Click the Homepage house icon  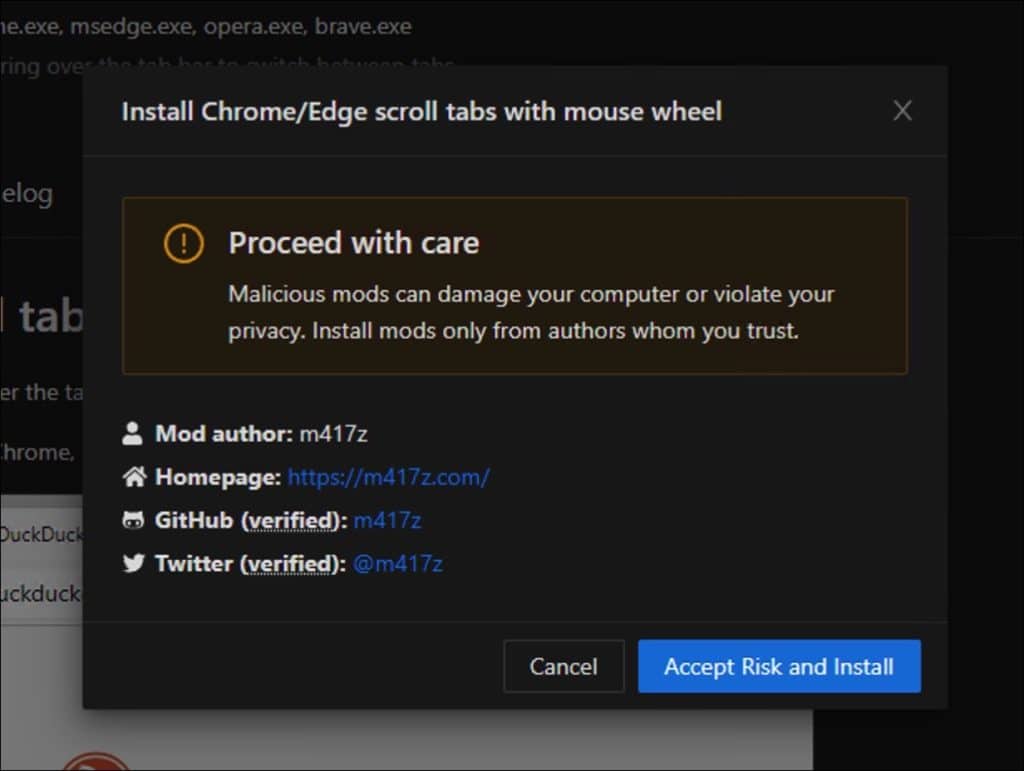(x=134, y=477)
